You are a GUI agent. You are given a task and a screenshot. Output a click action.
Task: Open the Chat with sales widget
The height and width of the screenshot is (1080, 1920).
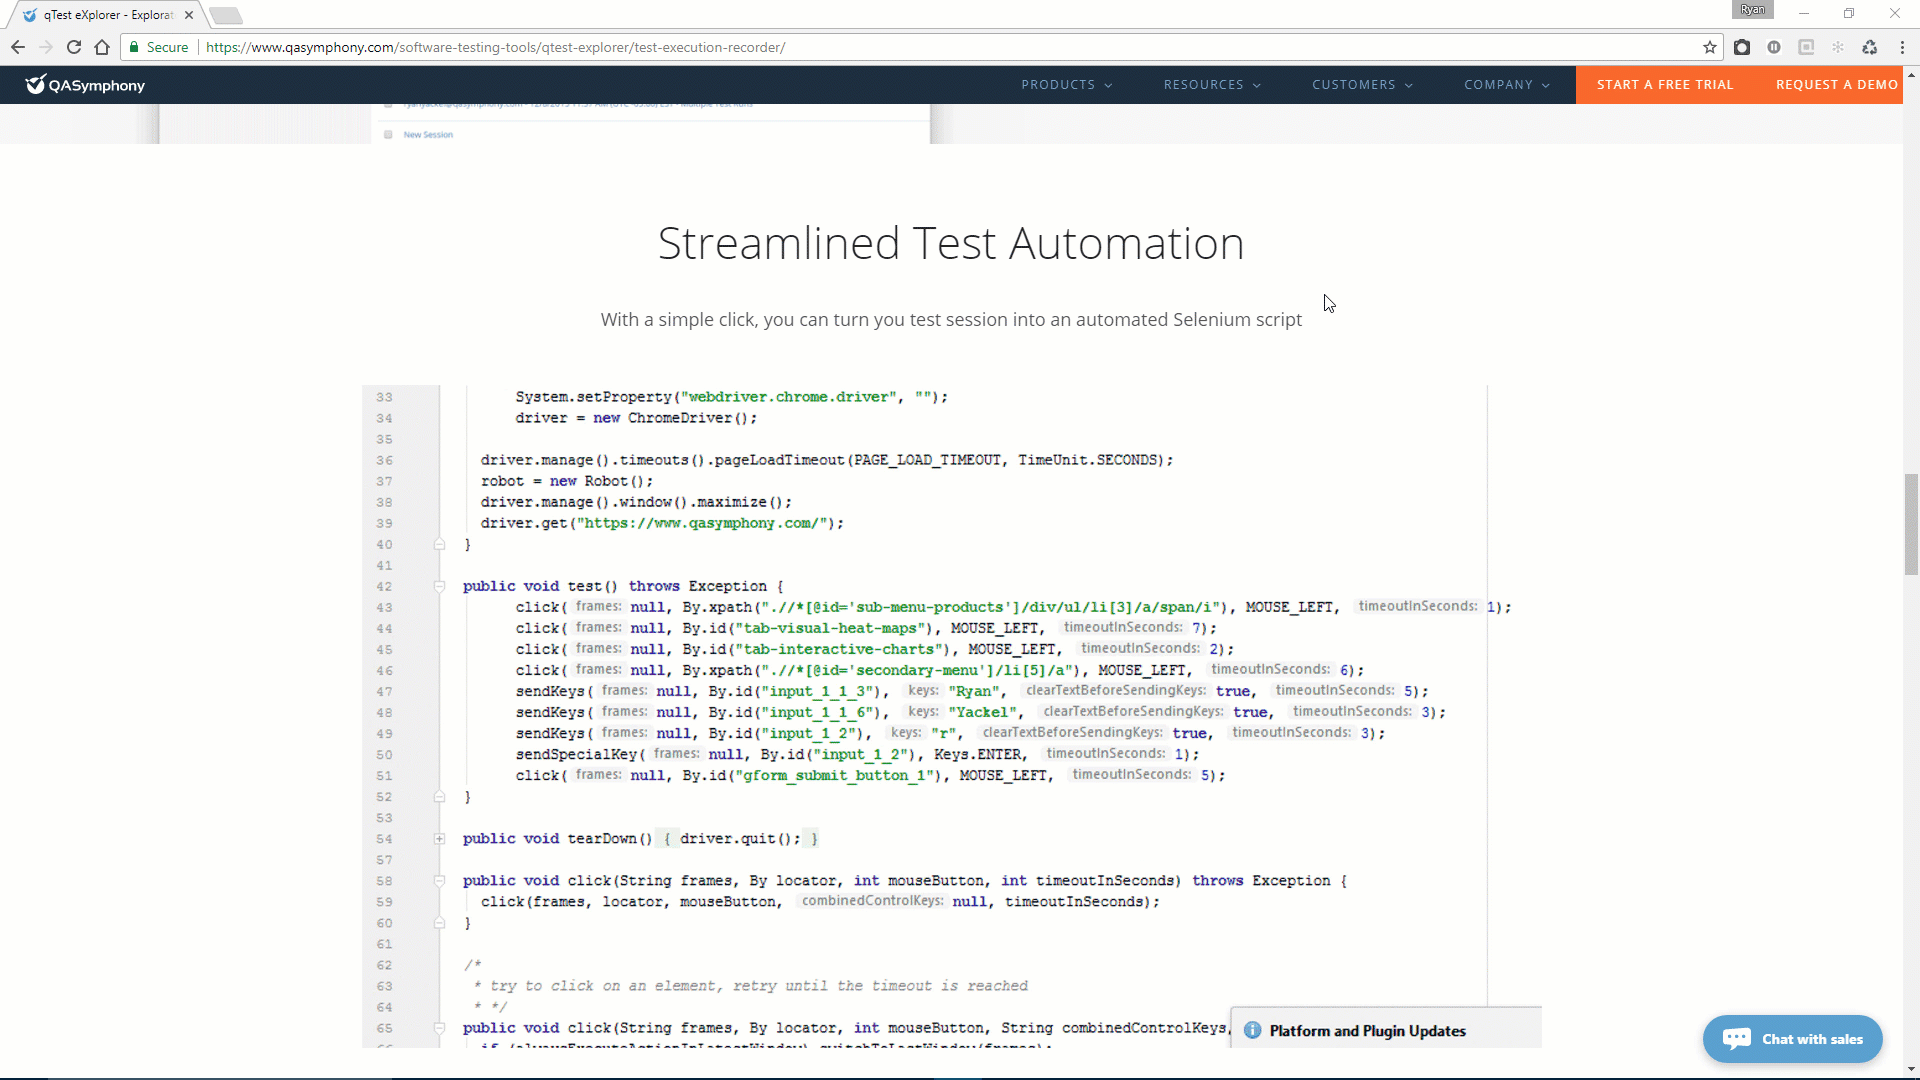pyautogui.click(x=1792, y=1039)
